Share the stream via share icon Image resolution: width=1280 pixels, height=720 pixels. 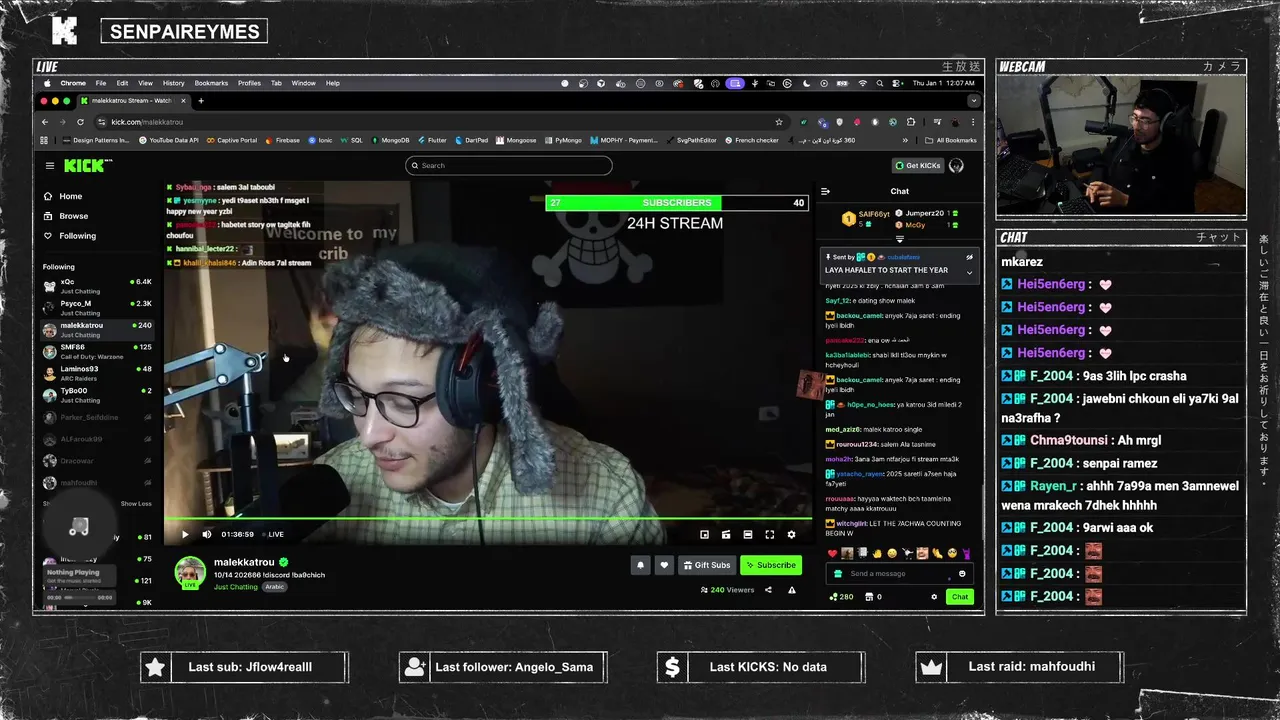[768, 590]
